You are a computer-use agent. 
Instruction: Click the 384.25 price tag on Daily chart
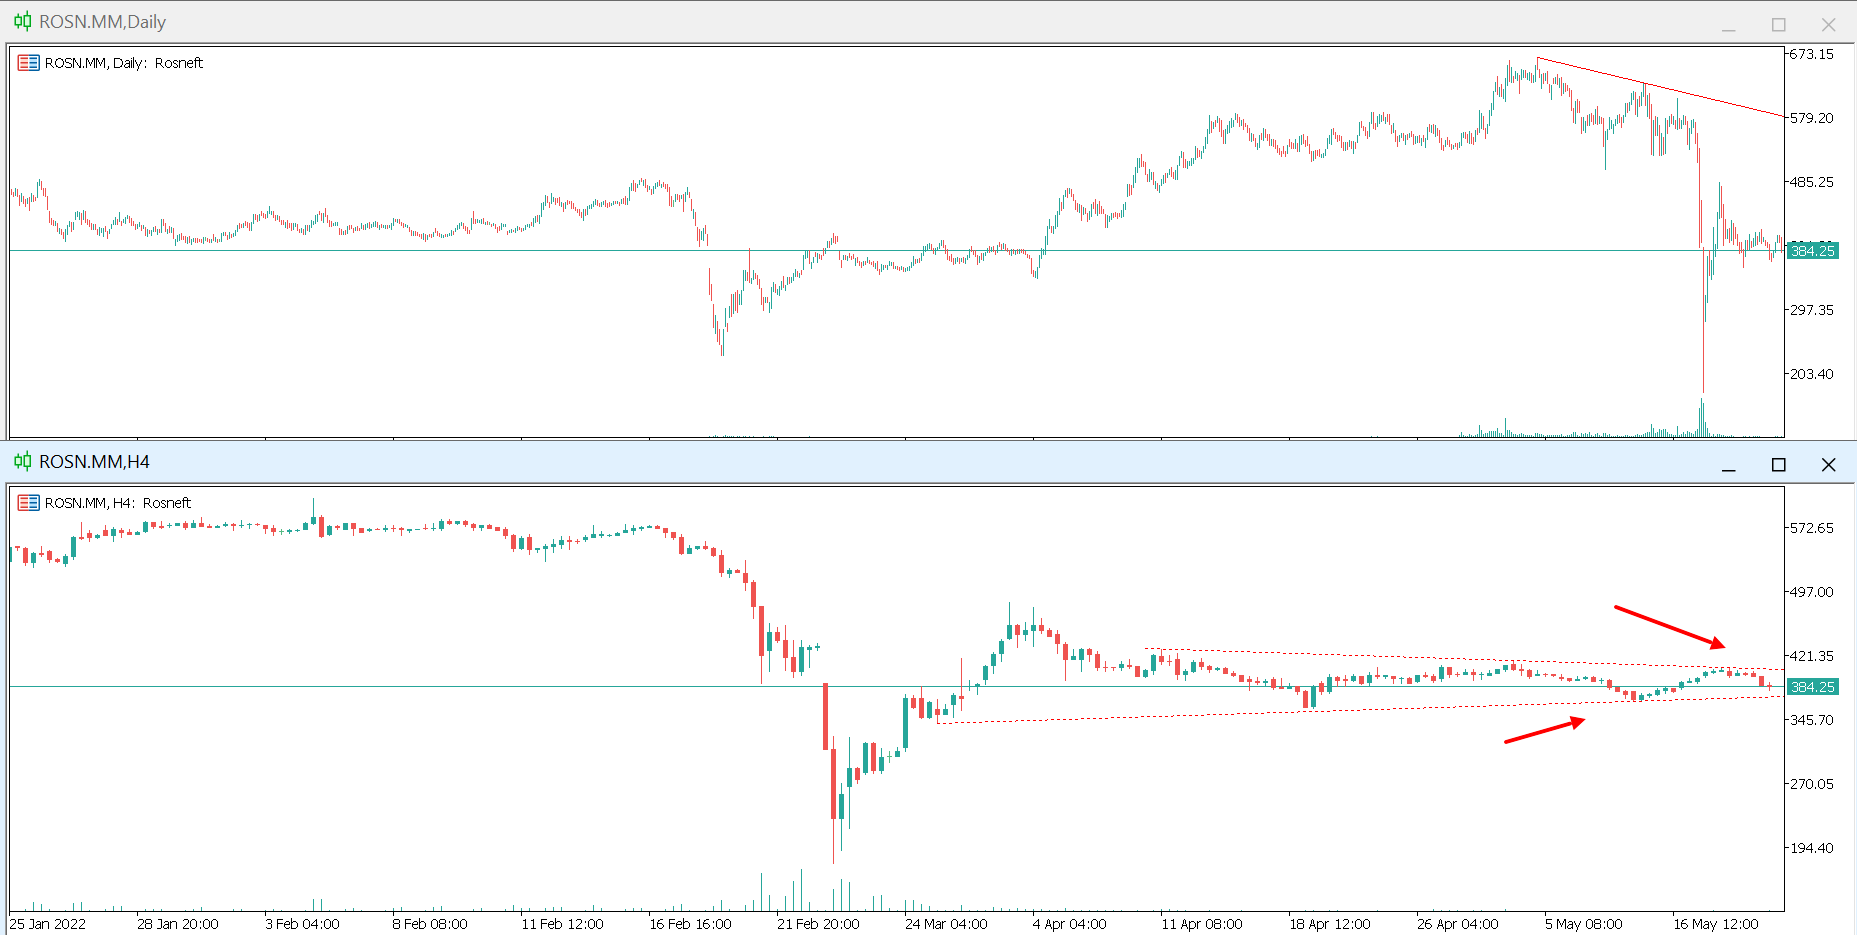(1812, 251)
